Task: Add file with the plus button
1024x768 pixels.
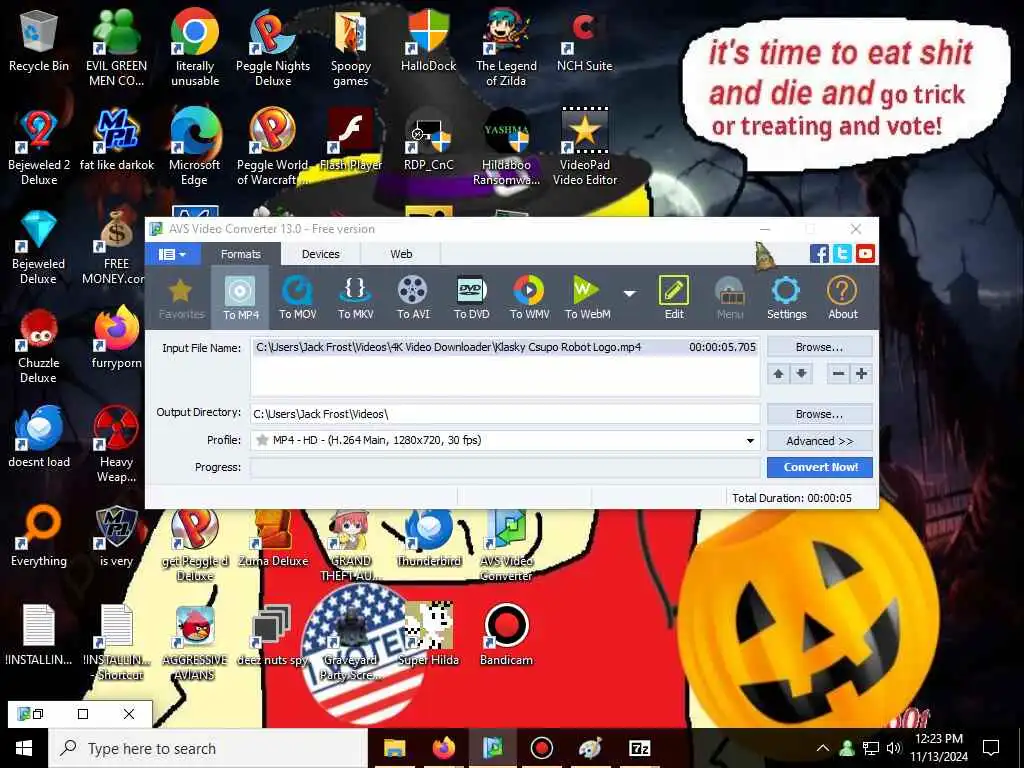Action: point(861,374)
